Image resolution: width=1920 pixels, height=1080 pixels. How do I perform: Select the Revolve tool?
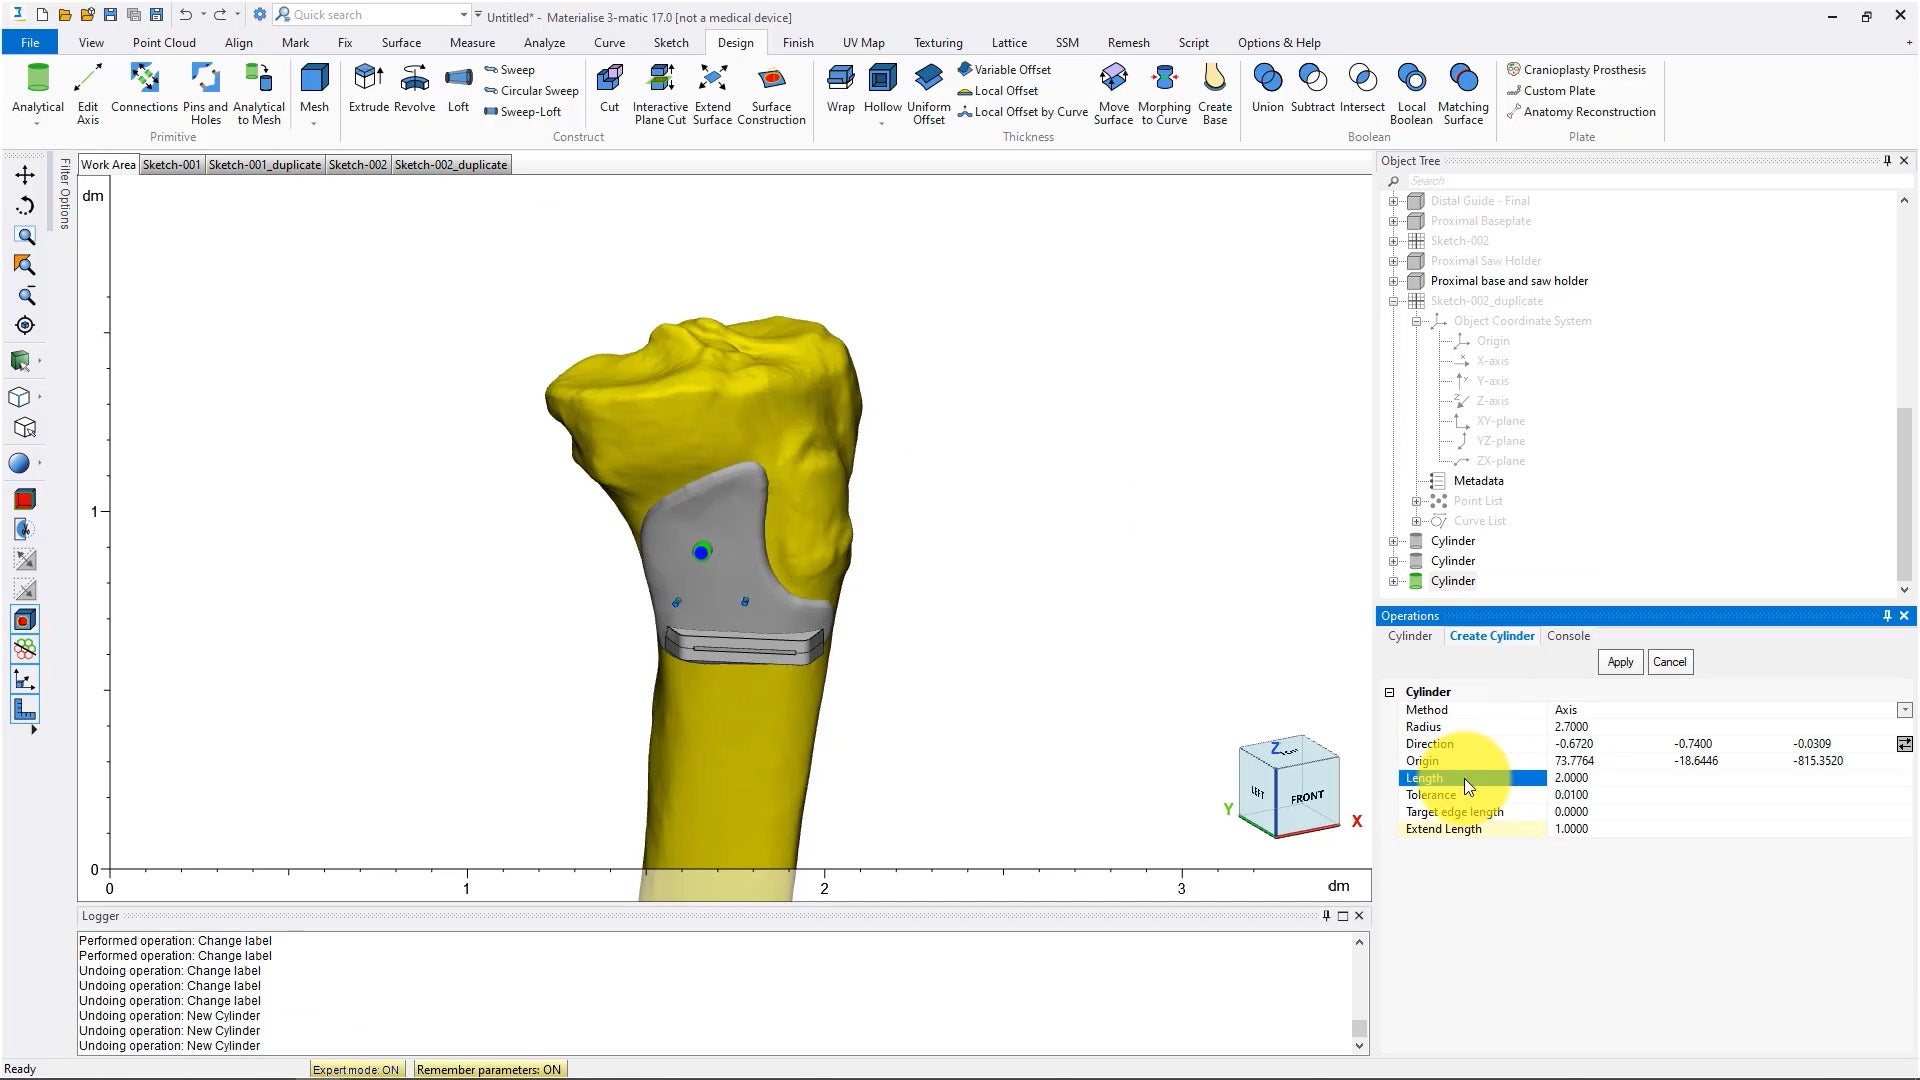pos(414,80)
